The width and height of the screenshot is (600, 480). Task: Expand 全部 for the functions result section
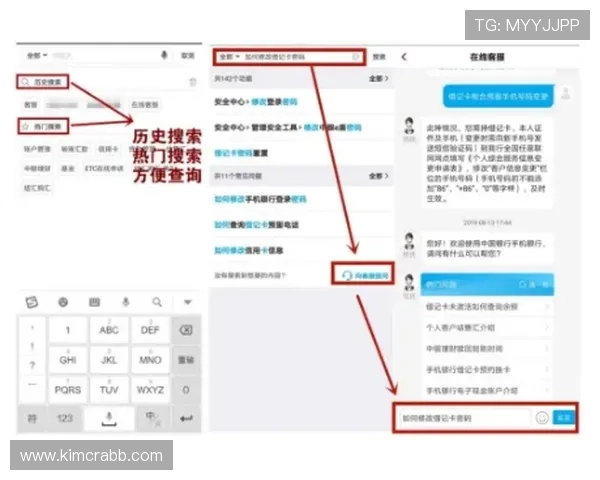[379, 78]
